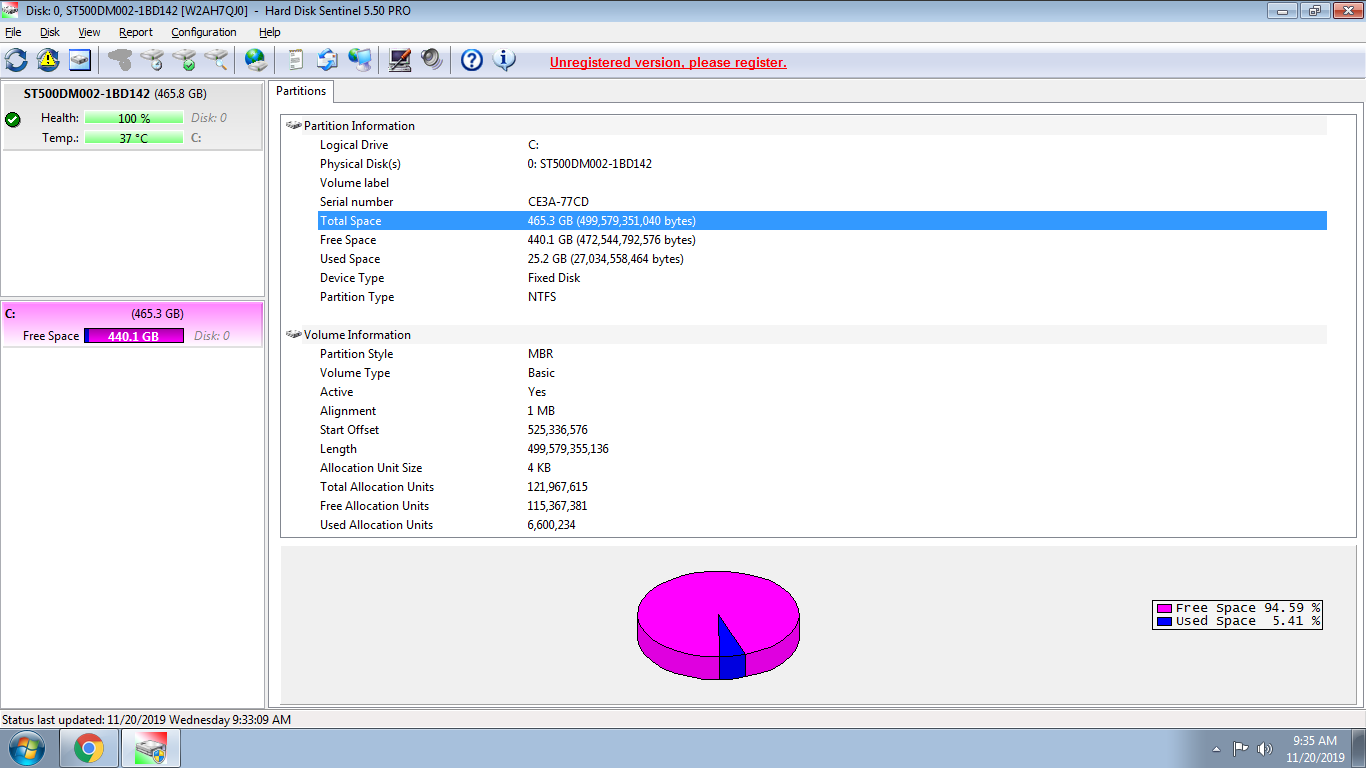Select the highlighted Total Space row

pos(822,221)
